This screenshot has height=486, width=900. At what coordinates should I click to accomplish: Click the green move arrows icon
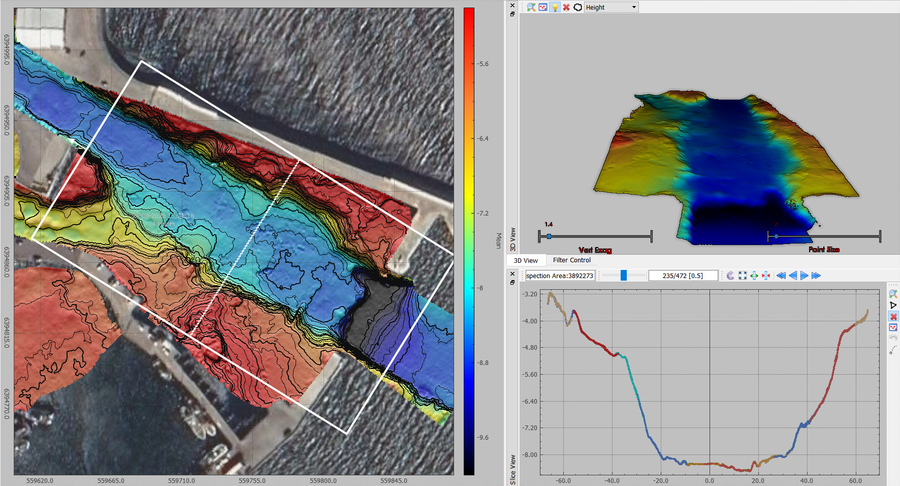pyautogui.click(x=753, y=275)
